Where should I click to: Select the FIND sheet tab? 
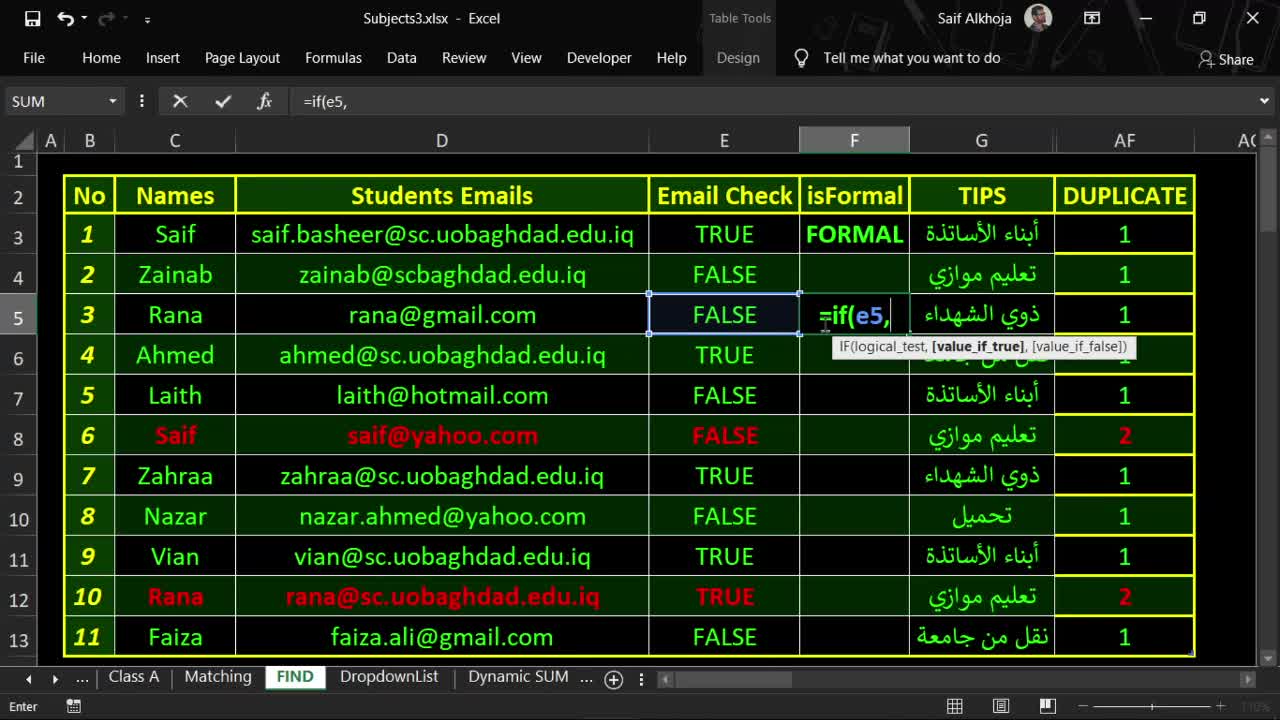pos(295,677)
